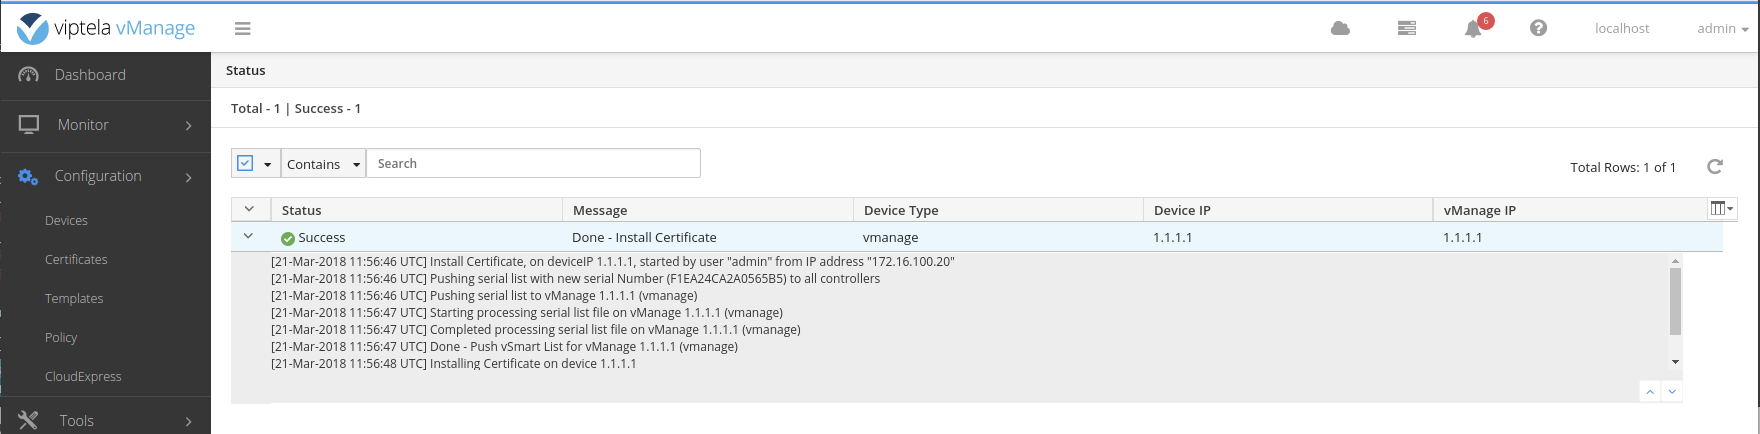Open the help question mark icon
The image size is (1760, 434).
point(1538,29)
